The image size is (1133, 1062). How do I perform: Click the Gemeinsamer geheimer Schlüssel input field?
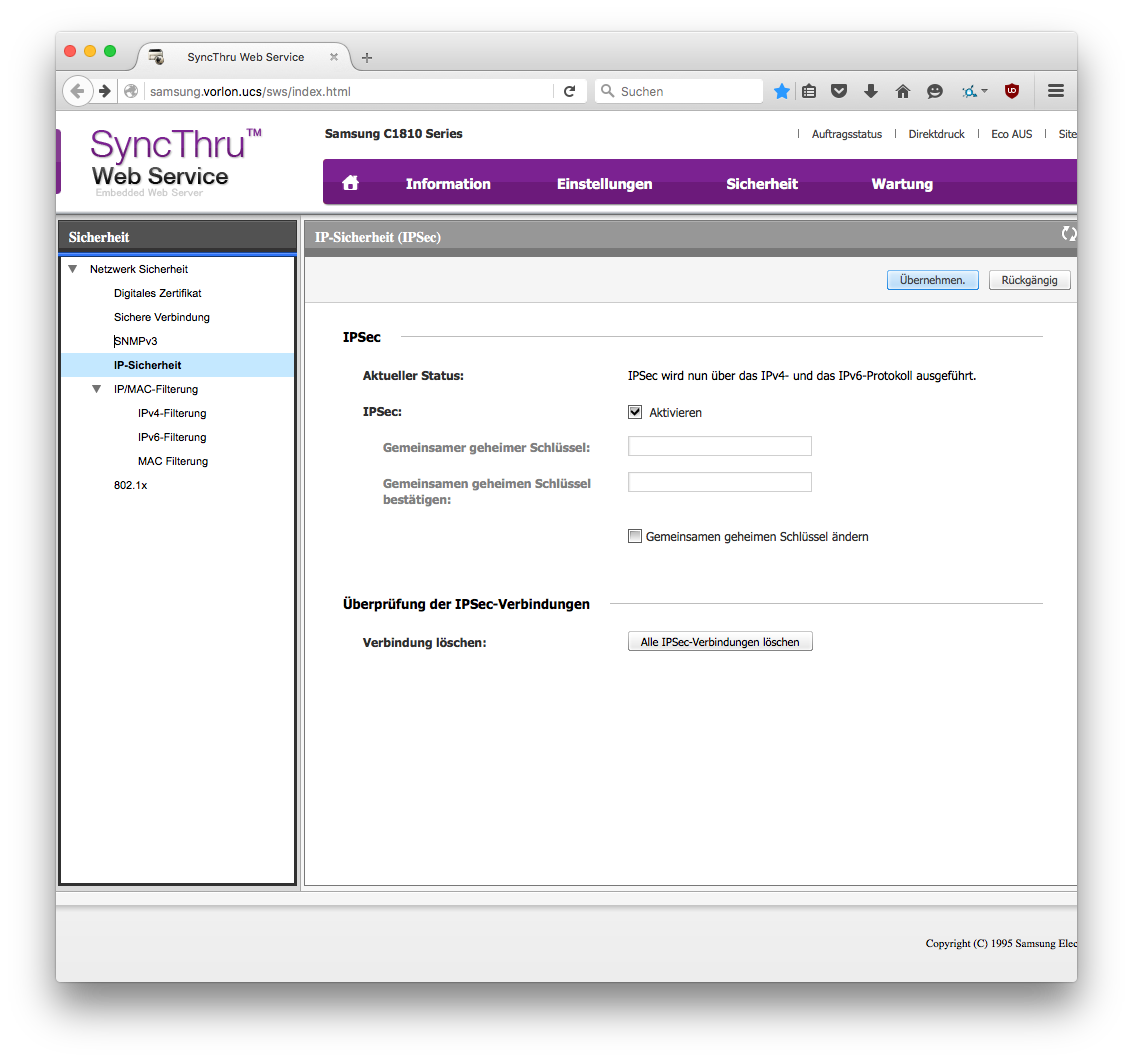[719, 446]
